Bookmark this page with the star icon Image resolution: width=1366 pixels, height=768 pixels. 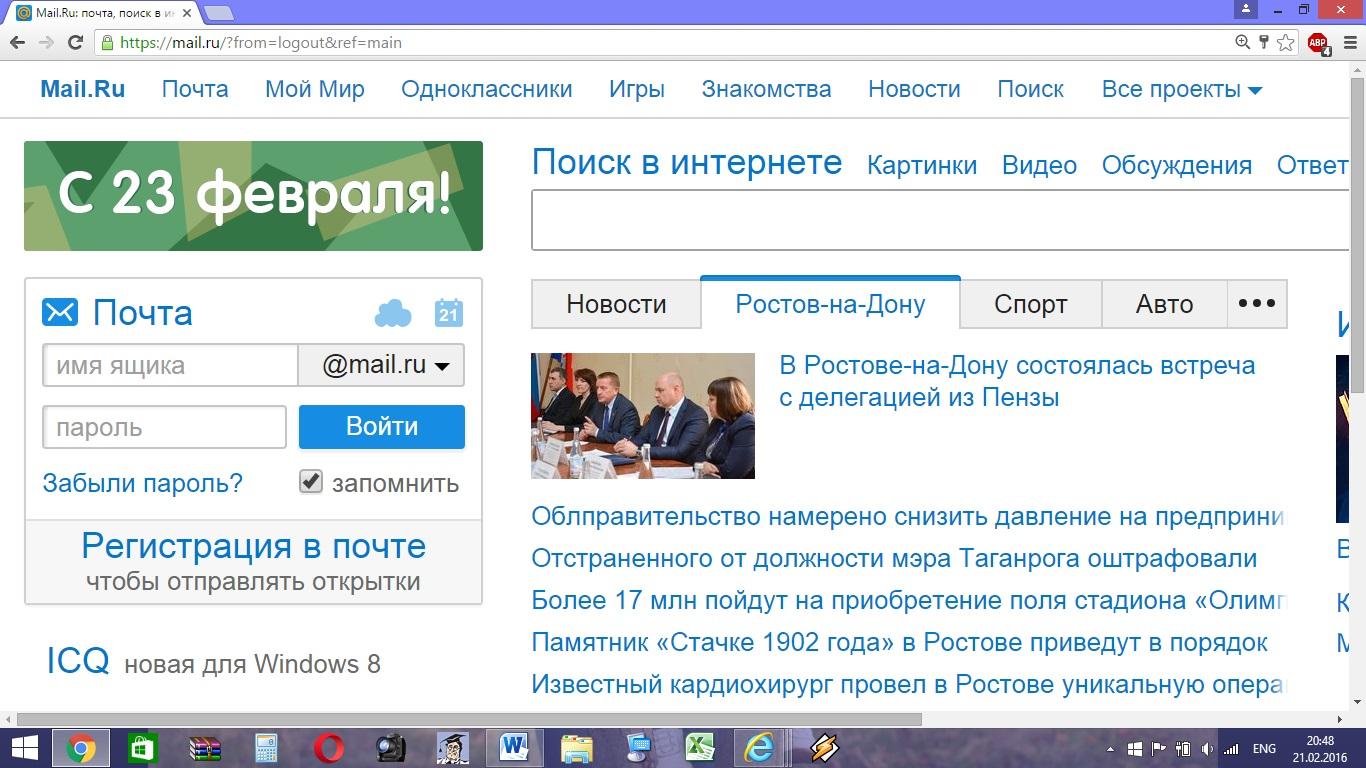(1286, 43)
